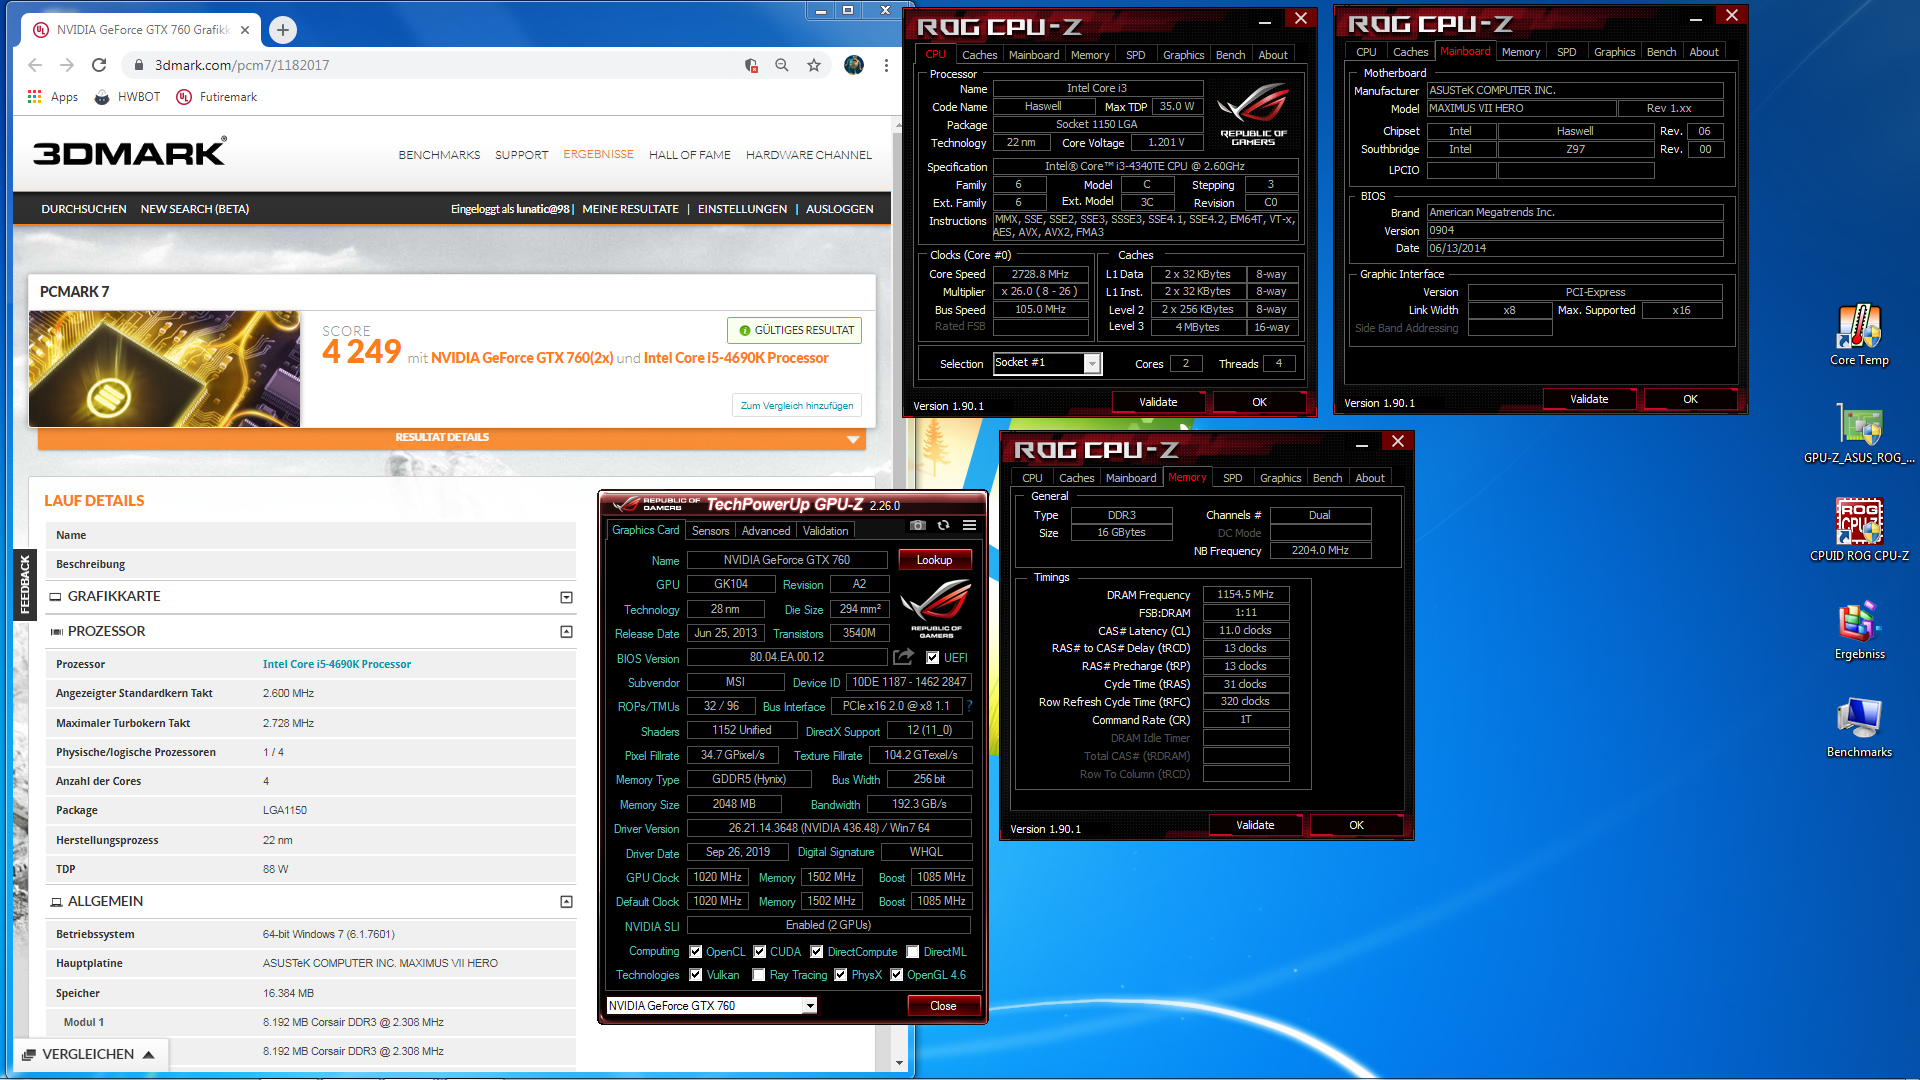Toggle the DirectCompute checkbox

pos(817,952)
